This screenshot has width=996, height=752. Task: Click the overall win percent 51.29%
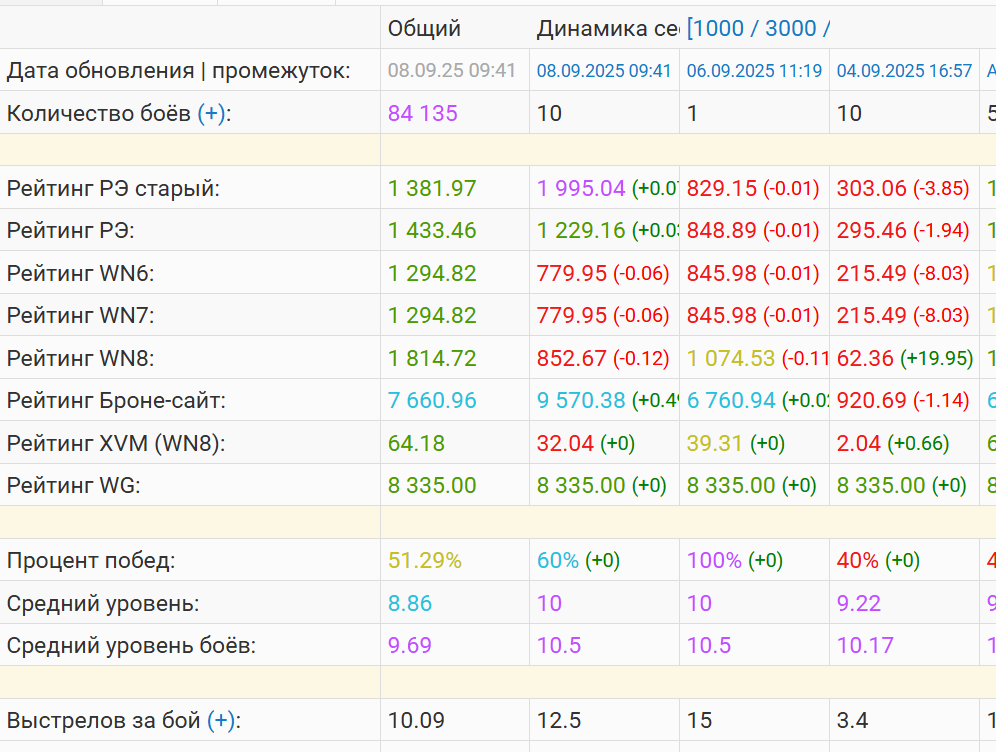[425, 561]
